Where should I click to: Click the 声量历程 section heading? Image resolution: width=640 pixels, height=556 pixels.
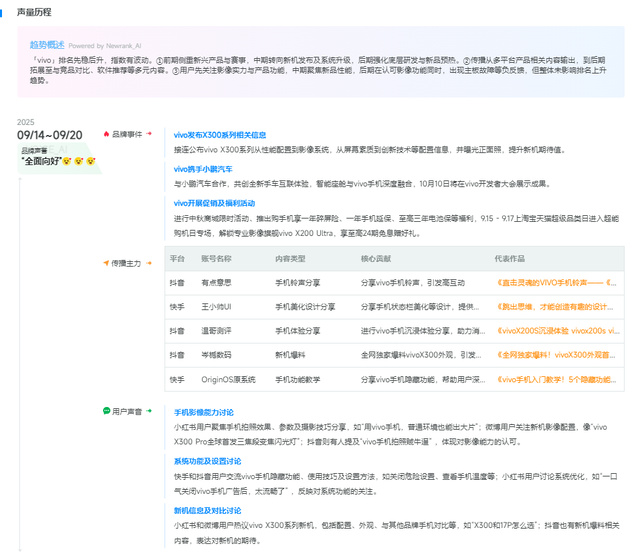coord(34,12)
